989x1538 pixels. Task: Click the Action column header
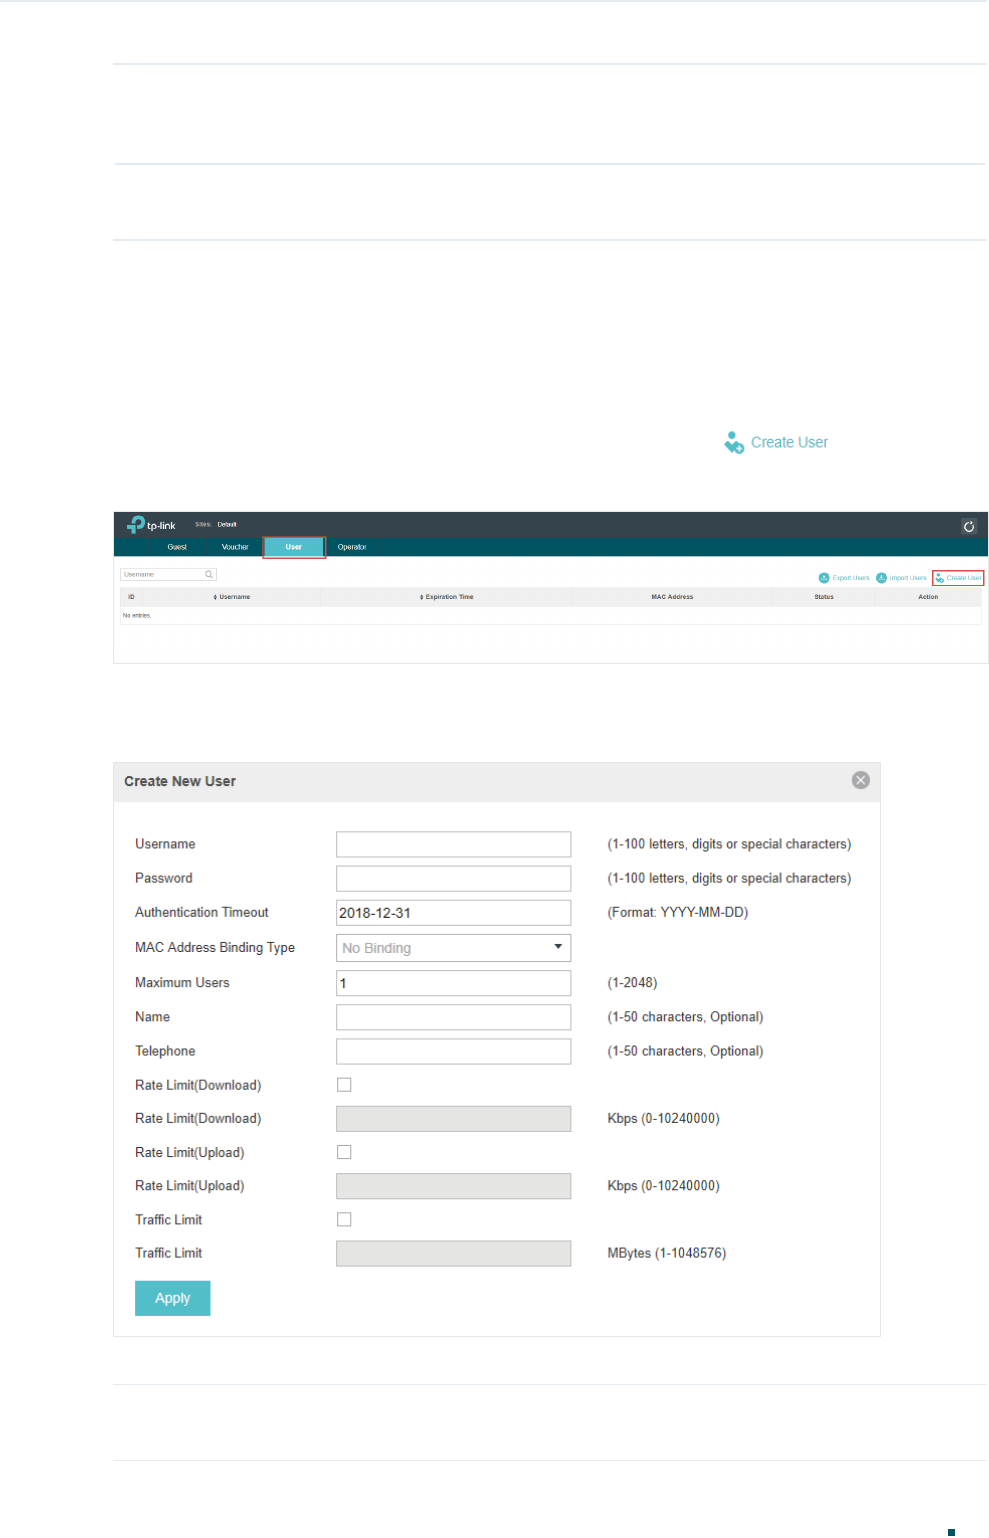[x=928, y=597]
